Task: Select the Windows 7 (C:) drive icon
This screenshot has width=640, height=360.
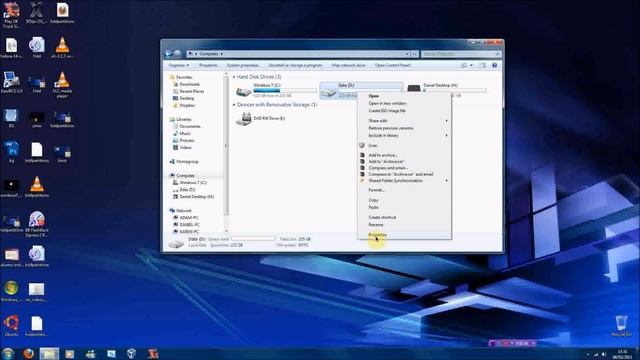Action: (244, 92)
